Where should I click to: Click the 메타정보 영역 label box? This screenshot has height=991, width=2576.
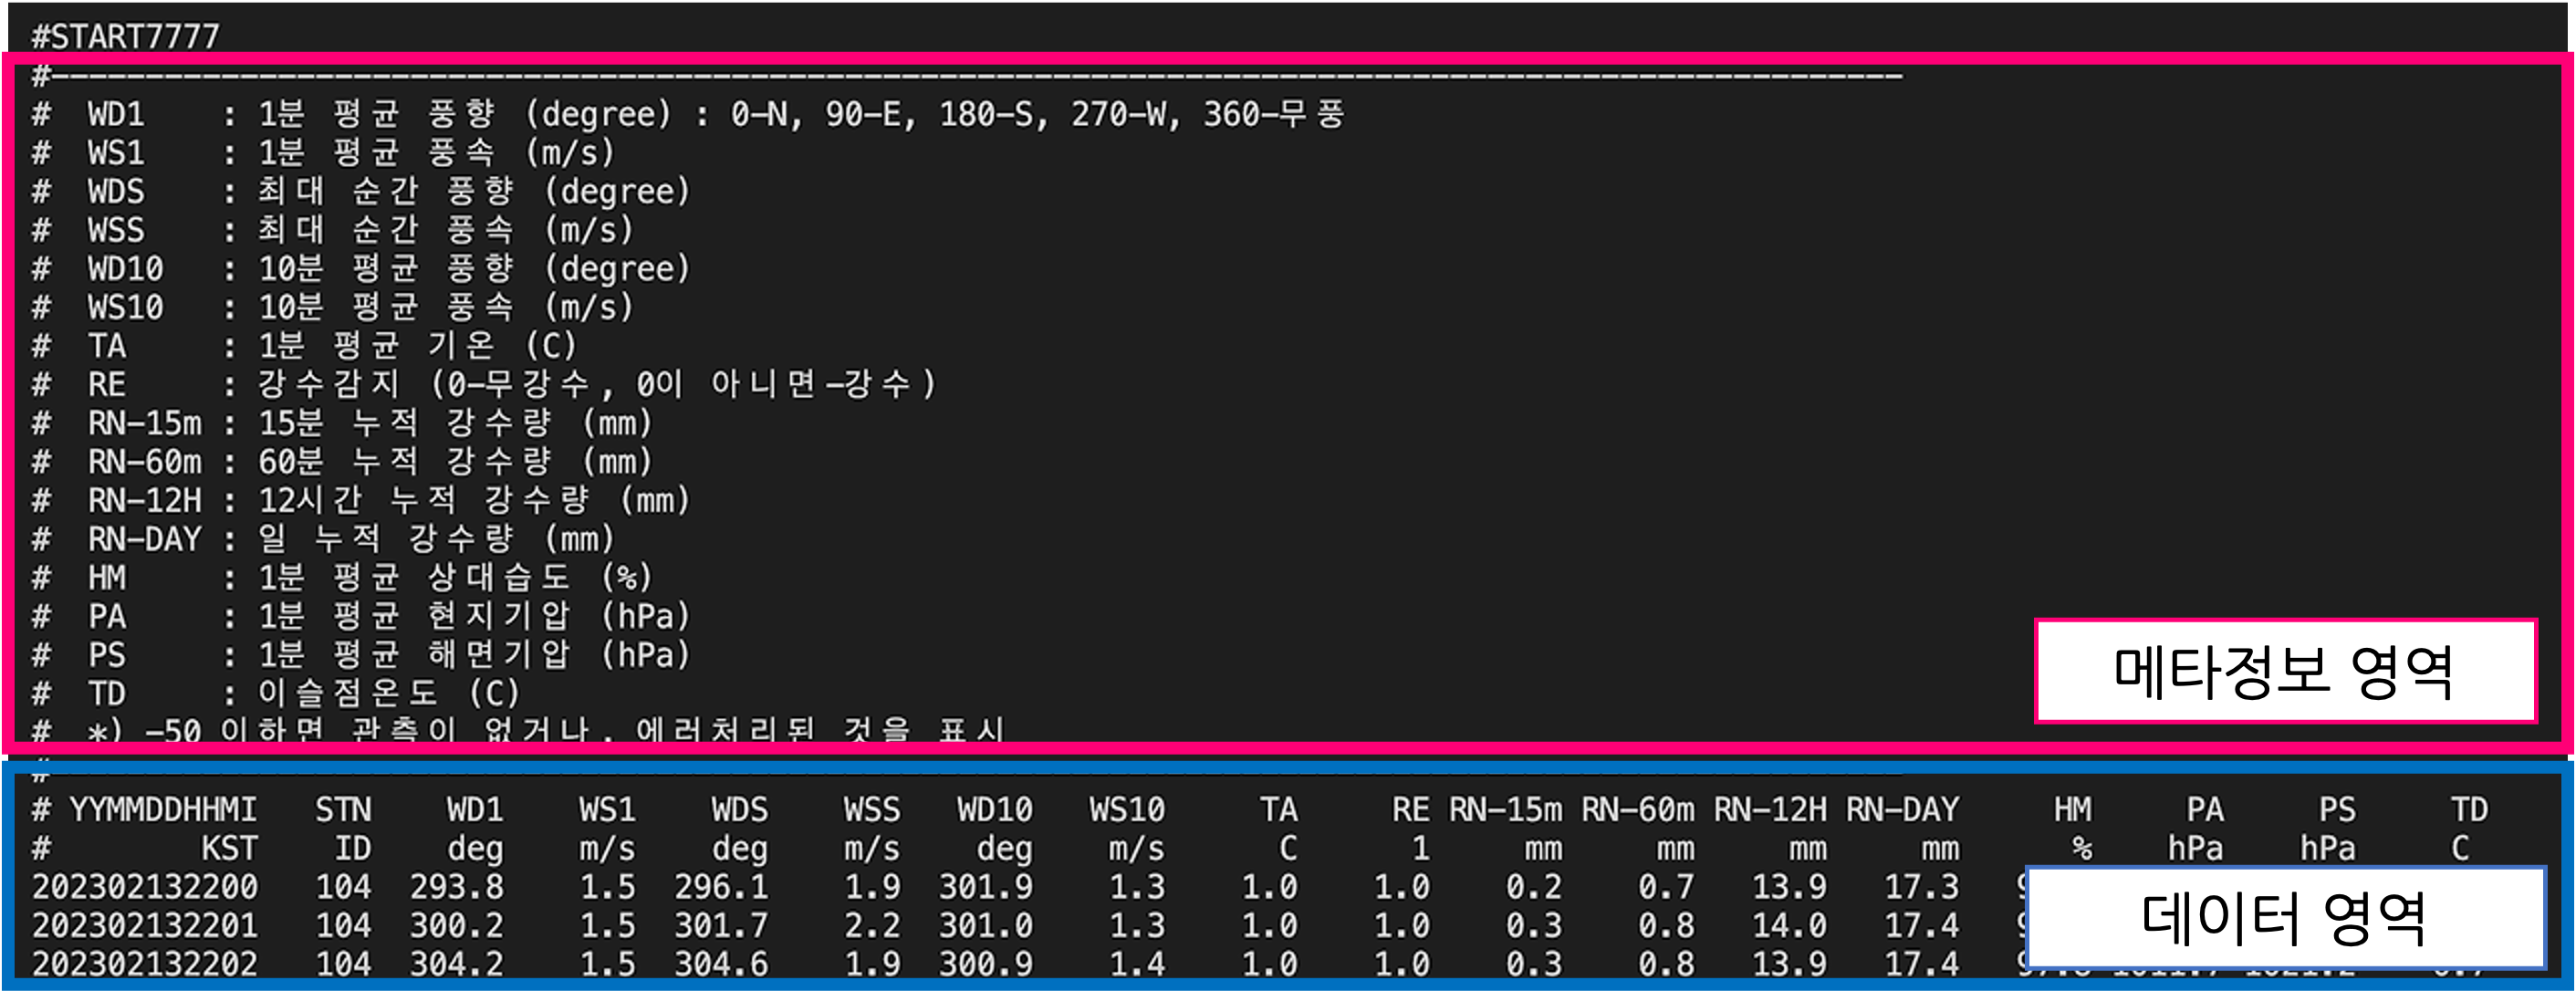point(2284,671)
